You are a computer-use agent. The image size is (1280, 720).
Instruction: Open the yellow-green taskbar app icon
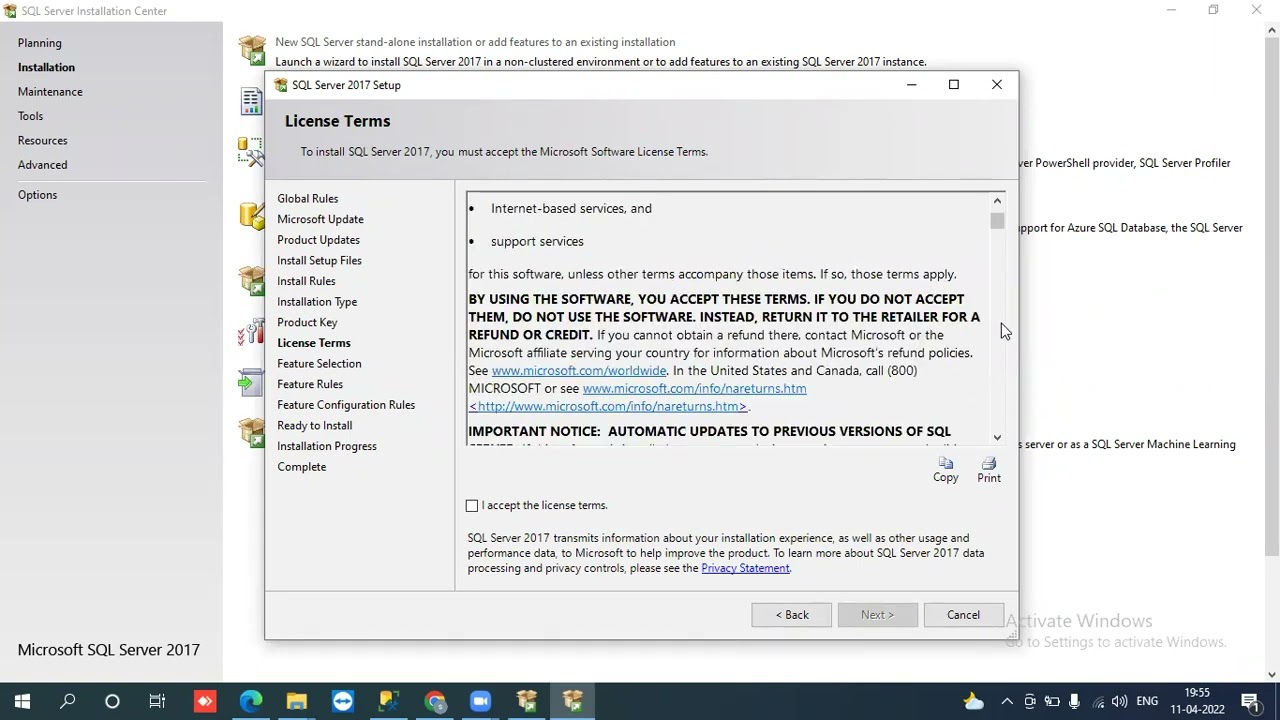389,701
